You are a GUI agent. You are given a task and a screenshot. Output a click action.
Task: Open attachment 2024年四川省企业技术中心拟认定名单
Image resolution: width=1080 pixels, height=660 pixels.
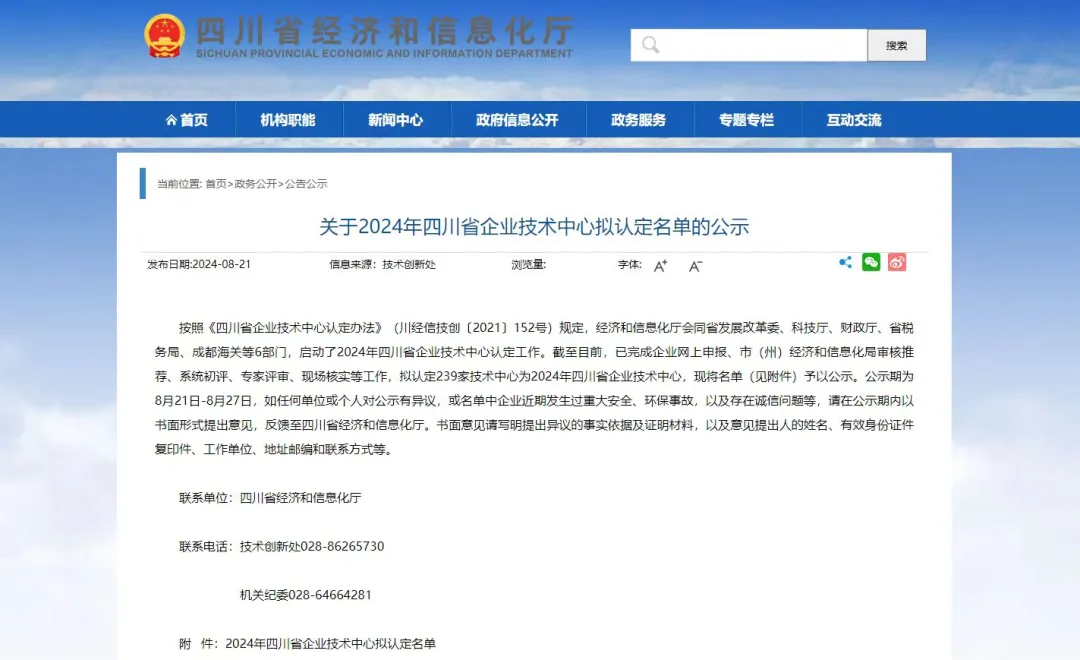click(x=331, y=643)
